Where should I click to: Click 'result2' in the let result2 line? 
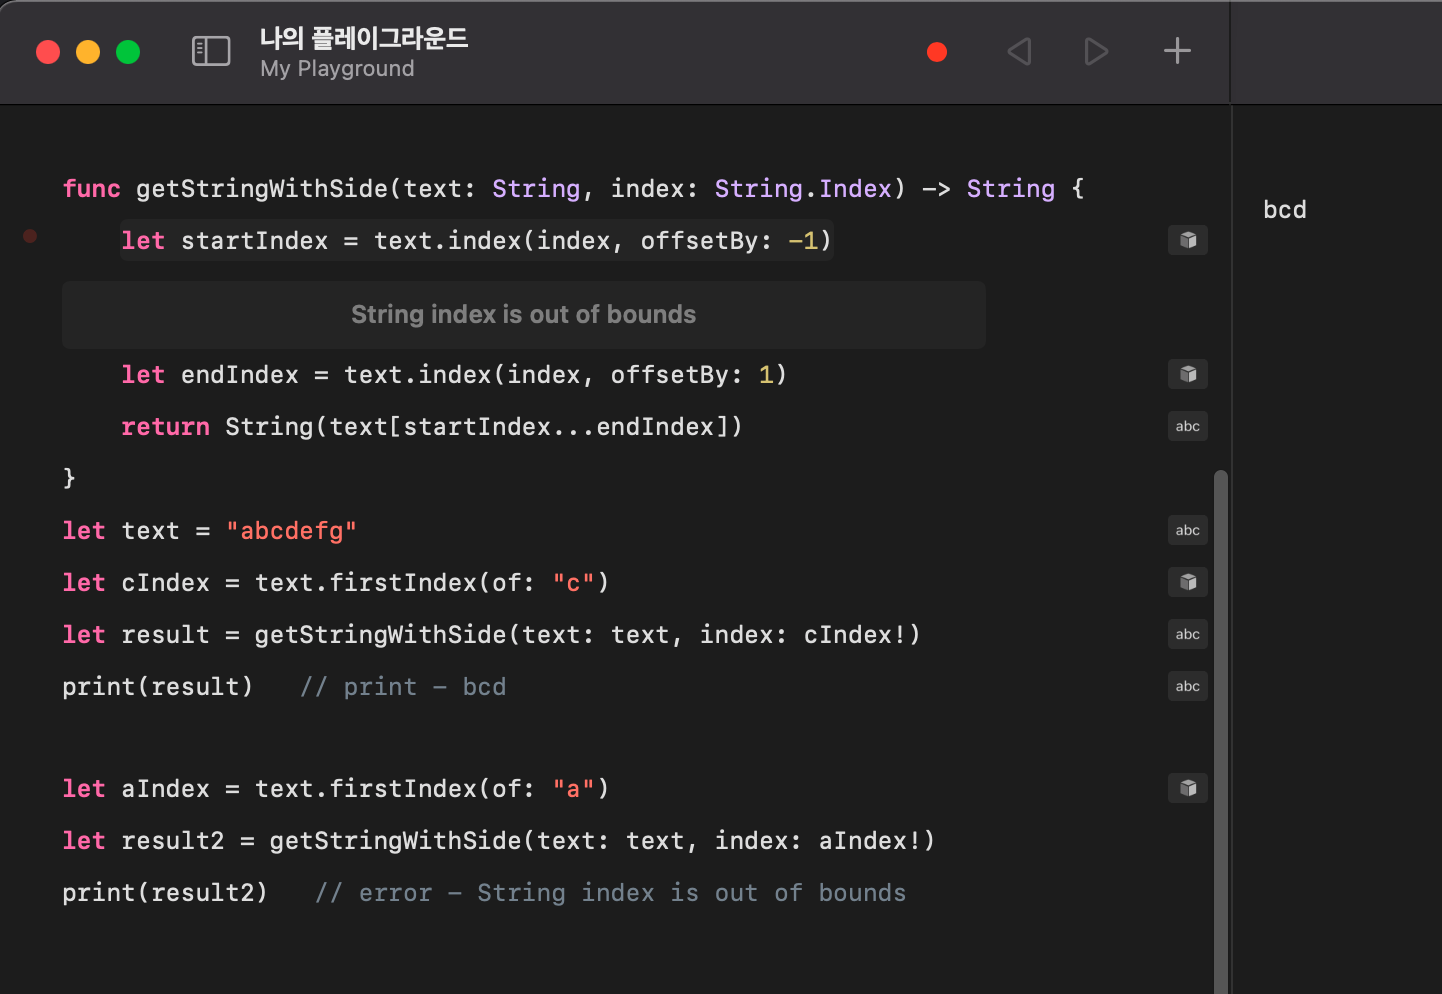pos(173,841)
